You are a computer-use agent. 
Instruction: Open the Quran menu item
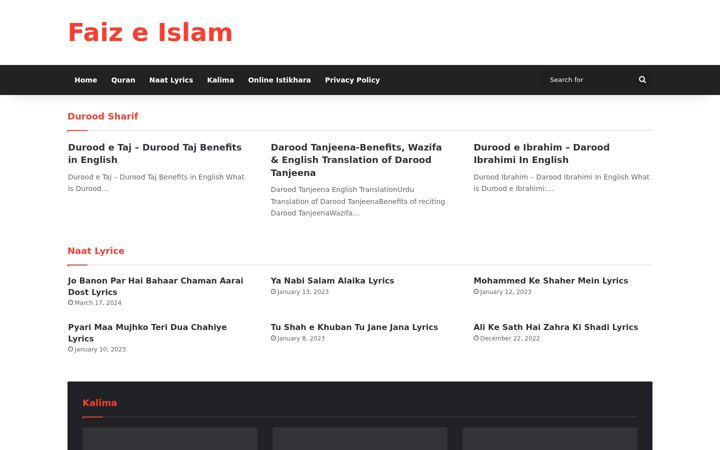coord(123,80)
